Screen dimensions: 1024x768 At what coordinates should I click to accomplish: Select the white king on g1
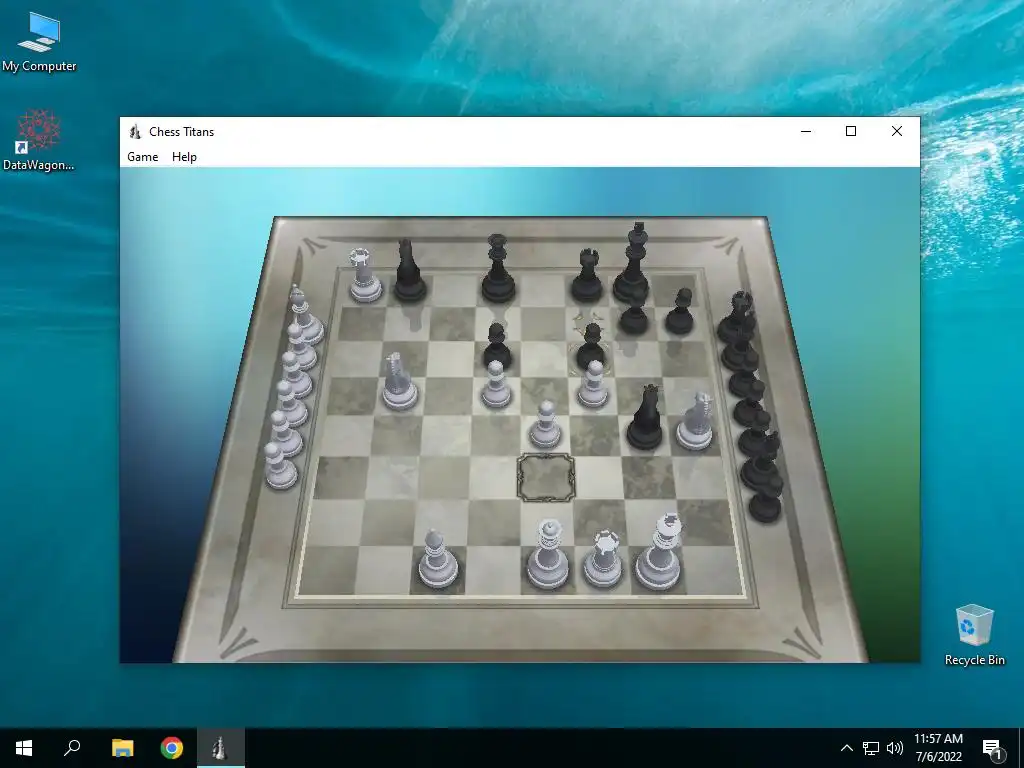pos(660,552)
